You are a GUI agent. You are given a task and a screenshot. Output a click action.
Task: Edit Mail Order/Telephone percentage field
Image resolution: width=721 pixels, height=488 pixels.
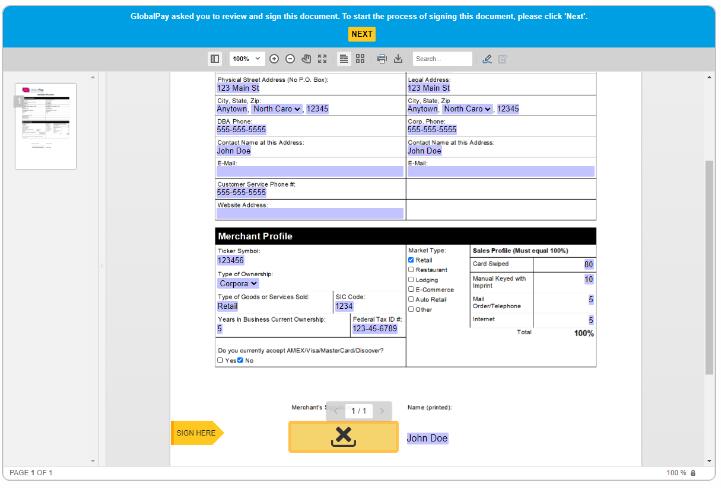pyautogui.click(x=591, y=300)
